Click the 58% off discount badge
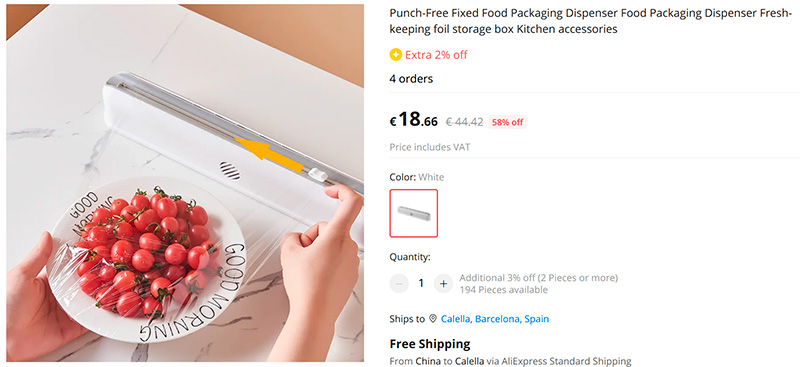The width and height of the screenshot is (800, 367). 507,122
